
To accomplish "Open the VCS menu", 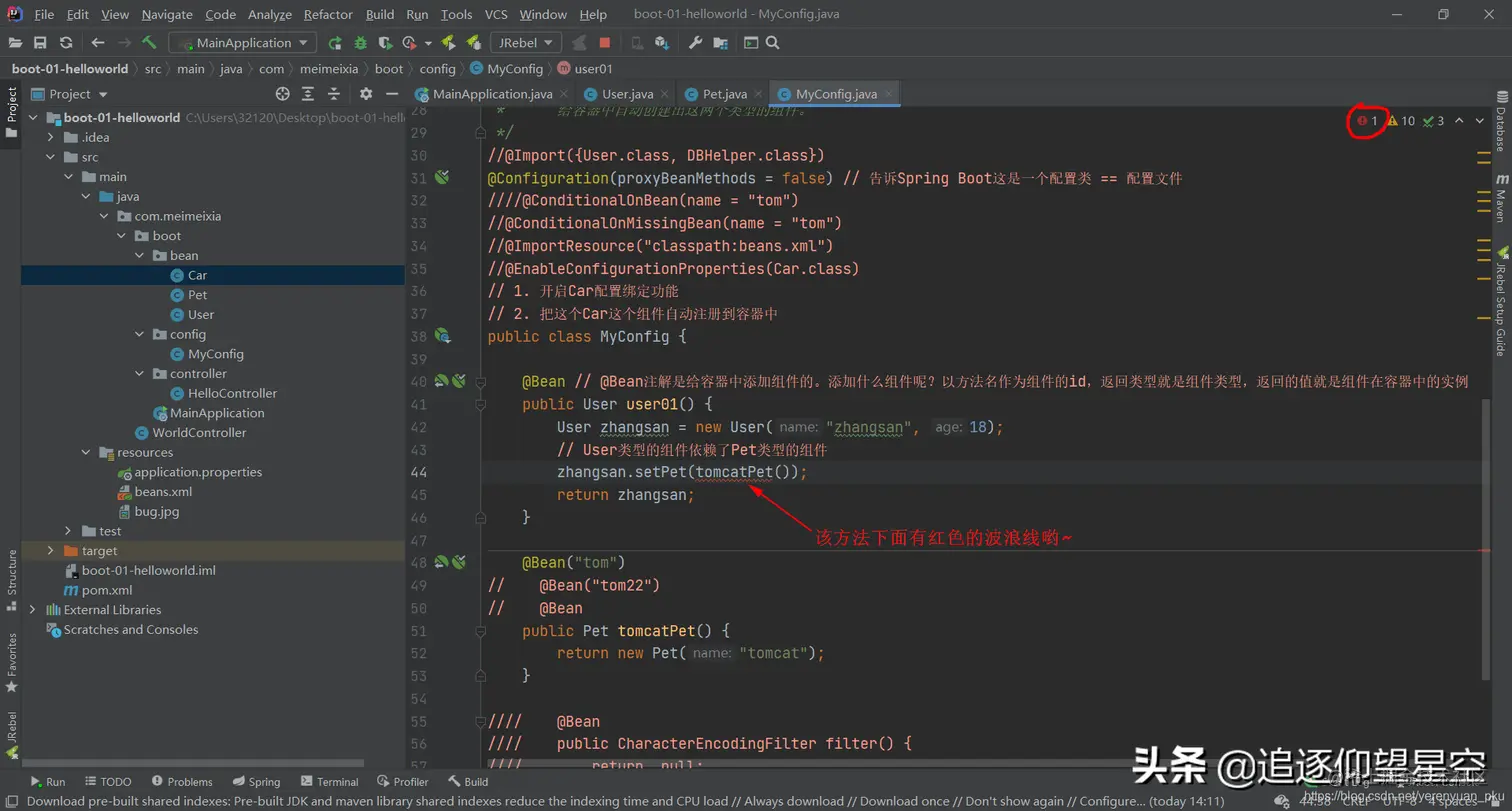I will [496, 15].
